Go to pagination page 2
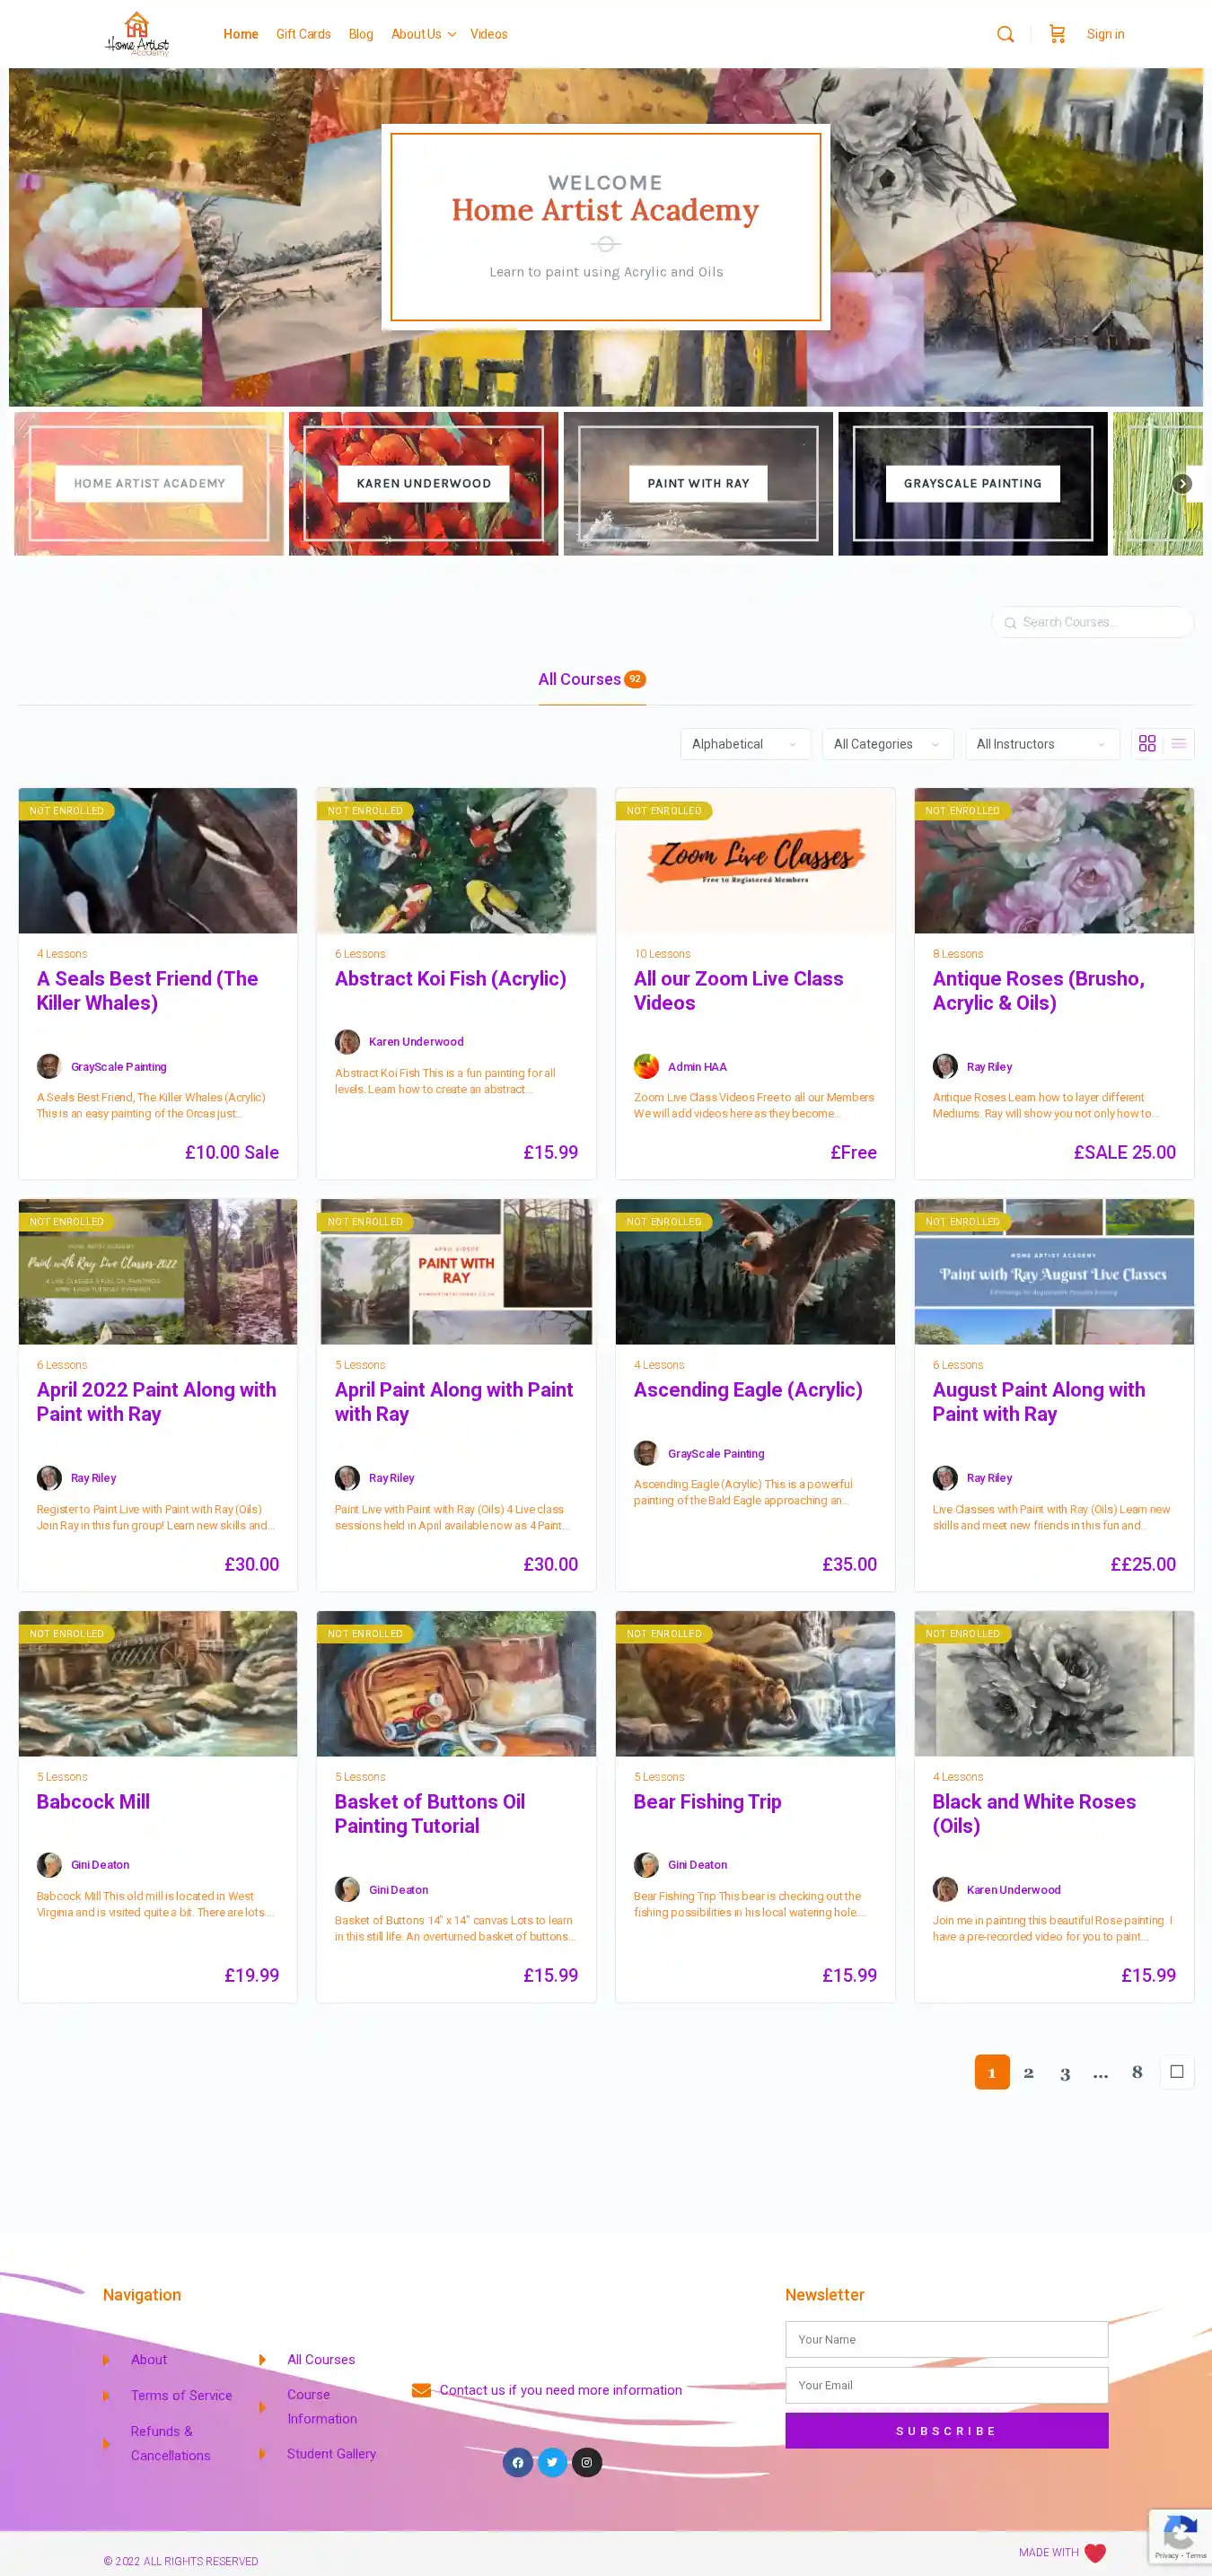Viewport: 1212px width, 2576px height. coord(1028,2072)
